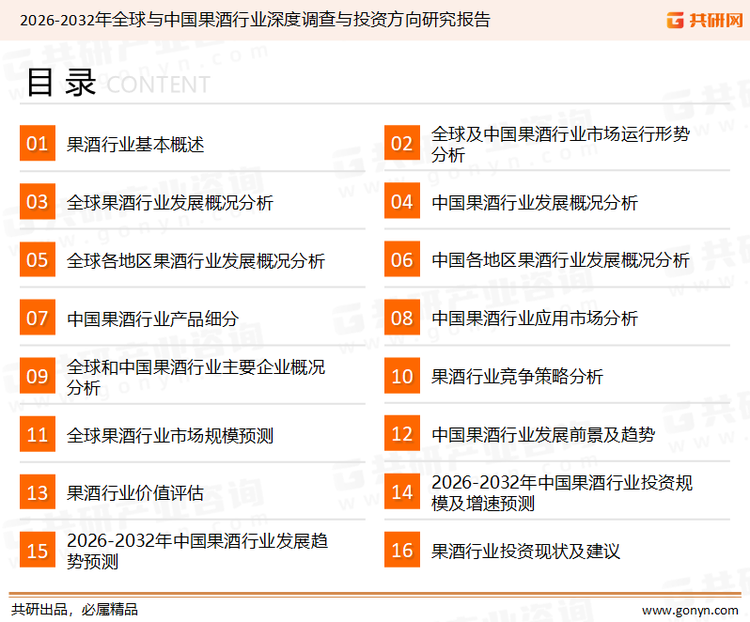The height and width of the screenshot is (622, 750).
Task: Click the orange 02 number box
Action: 402,143
